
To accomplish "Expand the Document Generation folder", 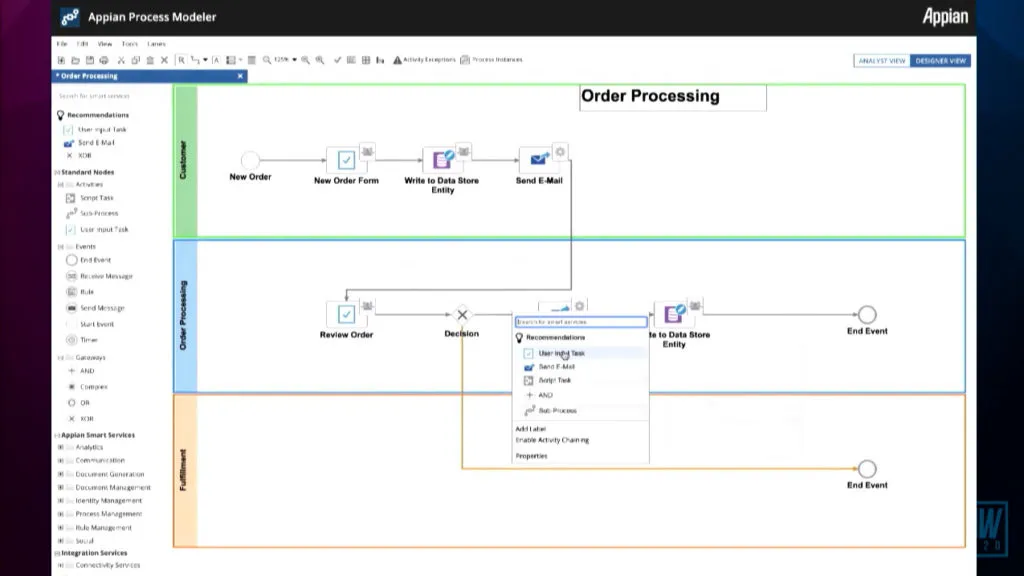I will click(x=61, y=475).
